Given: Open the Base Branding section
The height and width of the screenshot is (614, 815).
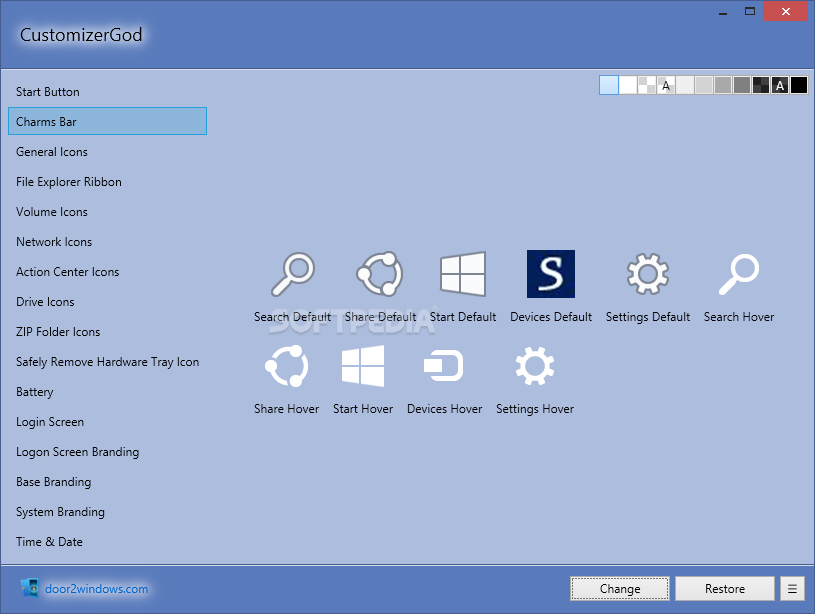Looking at the screenshot, I should [x=108, y=482].
